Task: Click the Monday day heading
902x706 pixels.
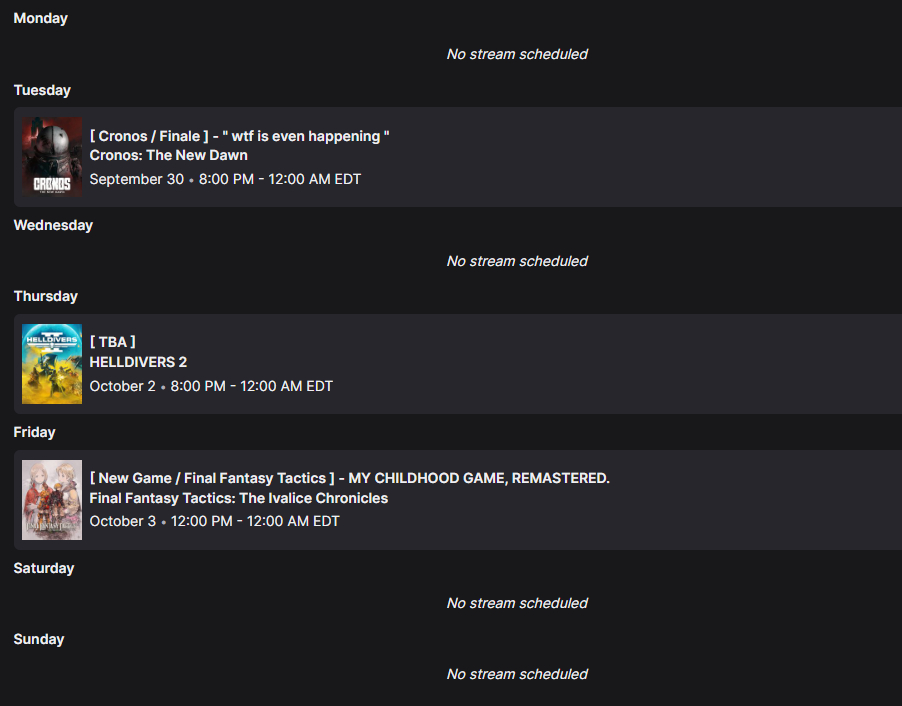Action: 41,18
